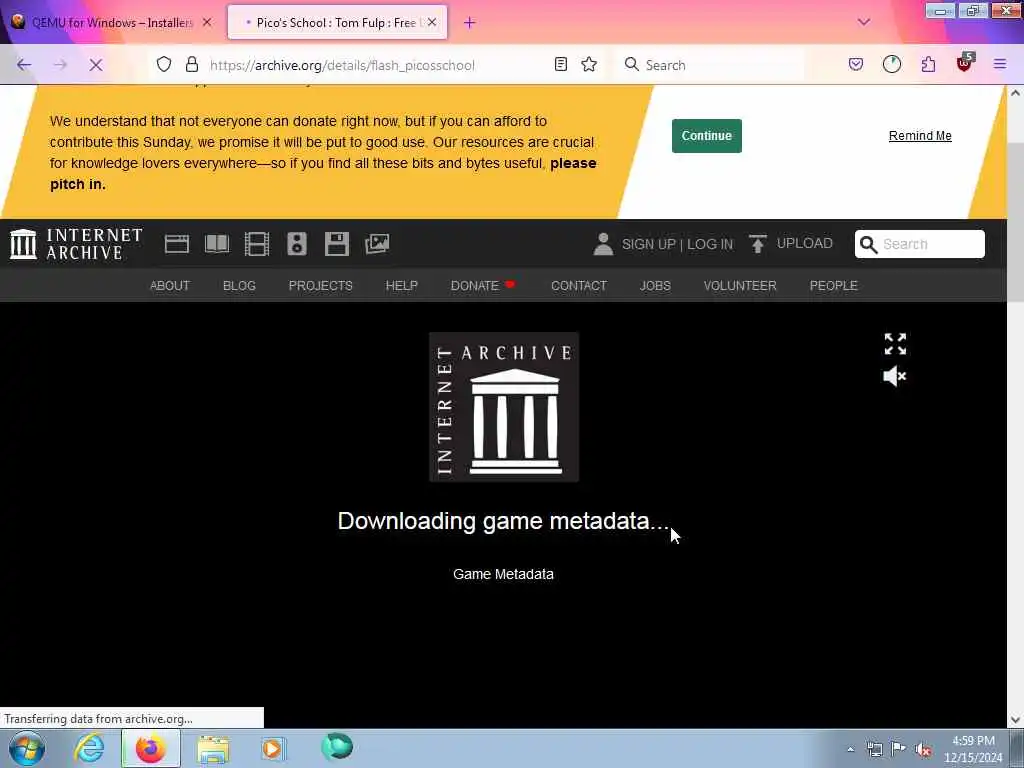Open the JOBS menu item
The height and width of the screenshot is (768, 1024).
[655, 285]
